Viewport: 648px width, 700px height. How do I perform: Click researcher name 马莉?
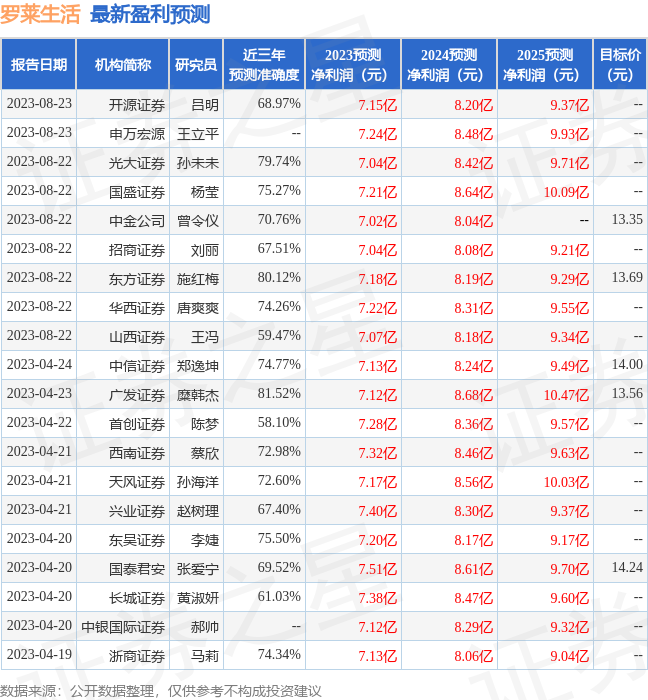[x=205, y=656]
